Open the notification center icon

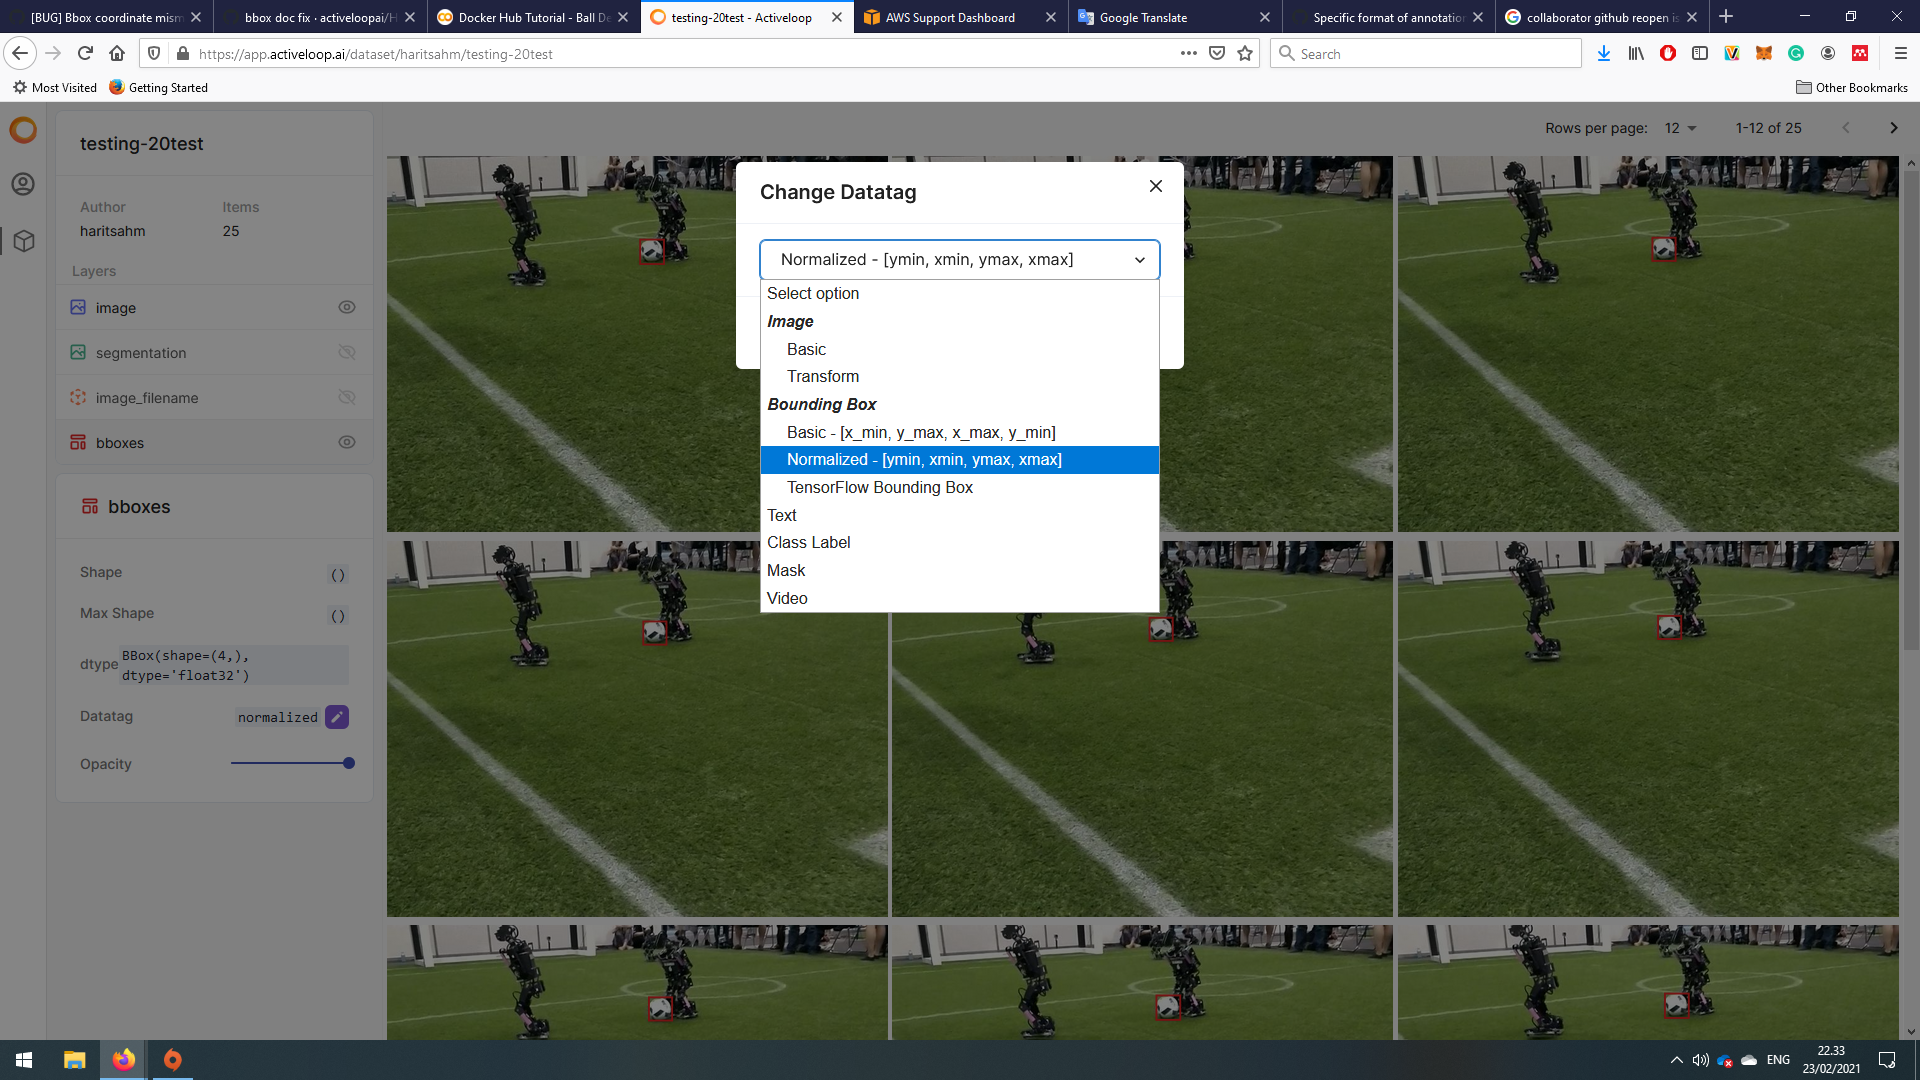point(1887,1060)
